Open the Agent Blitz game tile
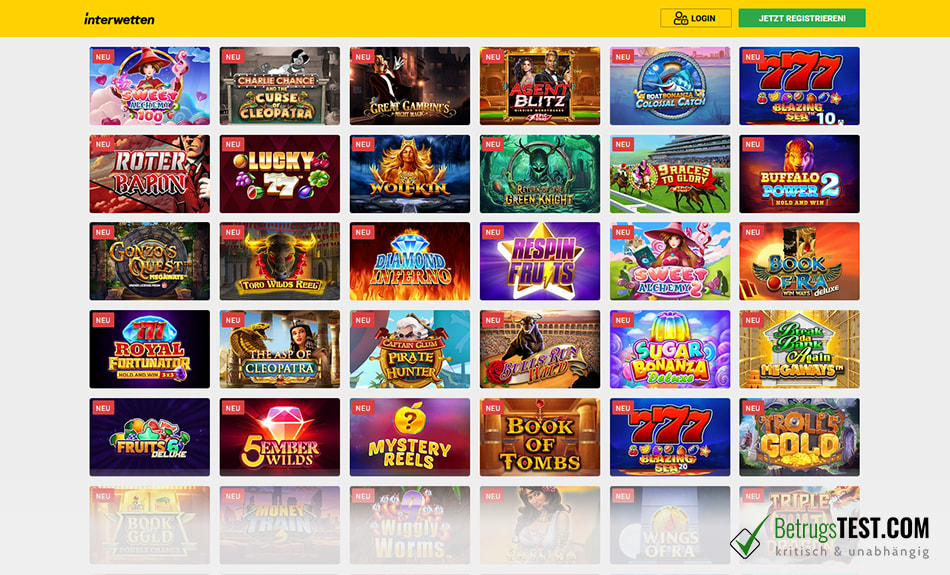The image size is (950, 575). click(540, 86)
